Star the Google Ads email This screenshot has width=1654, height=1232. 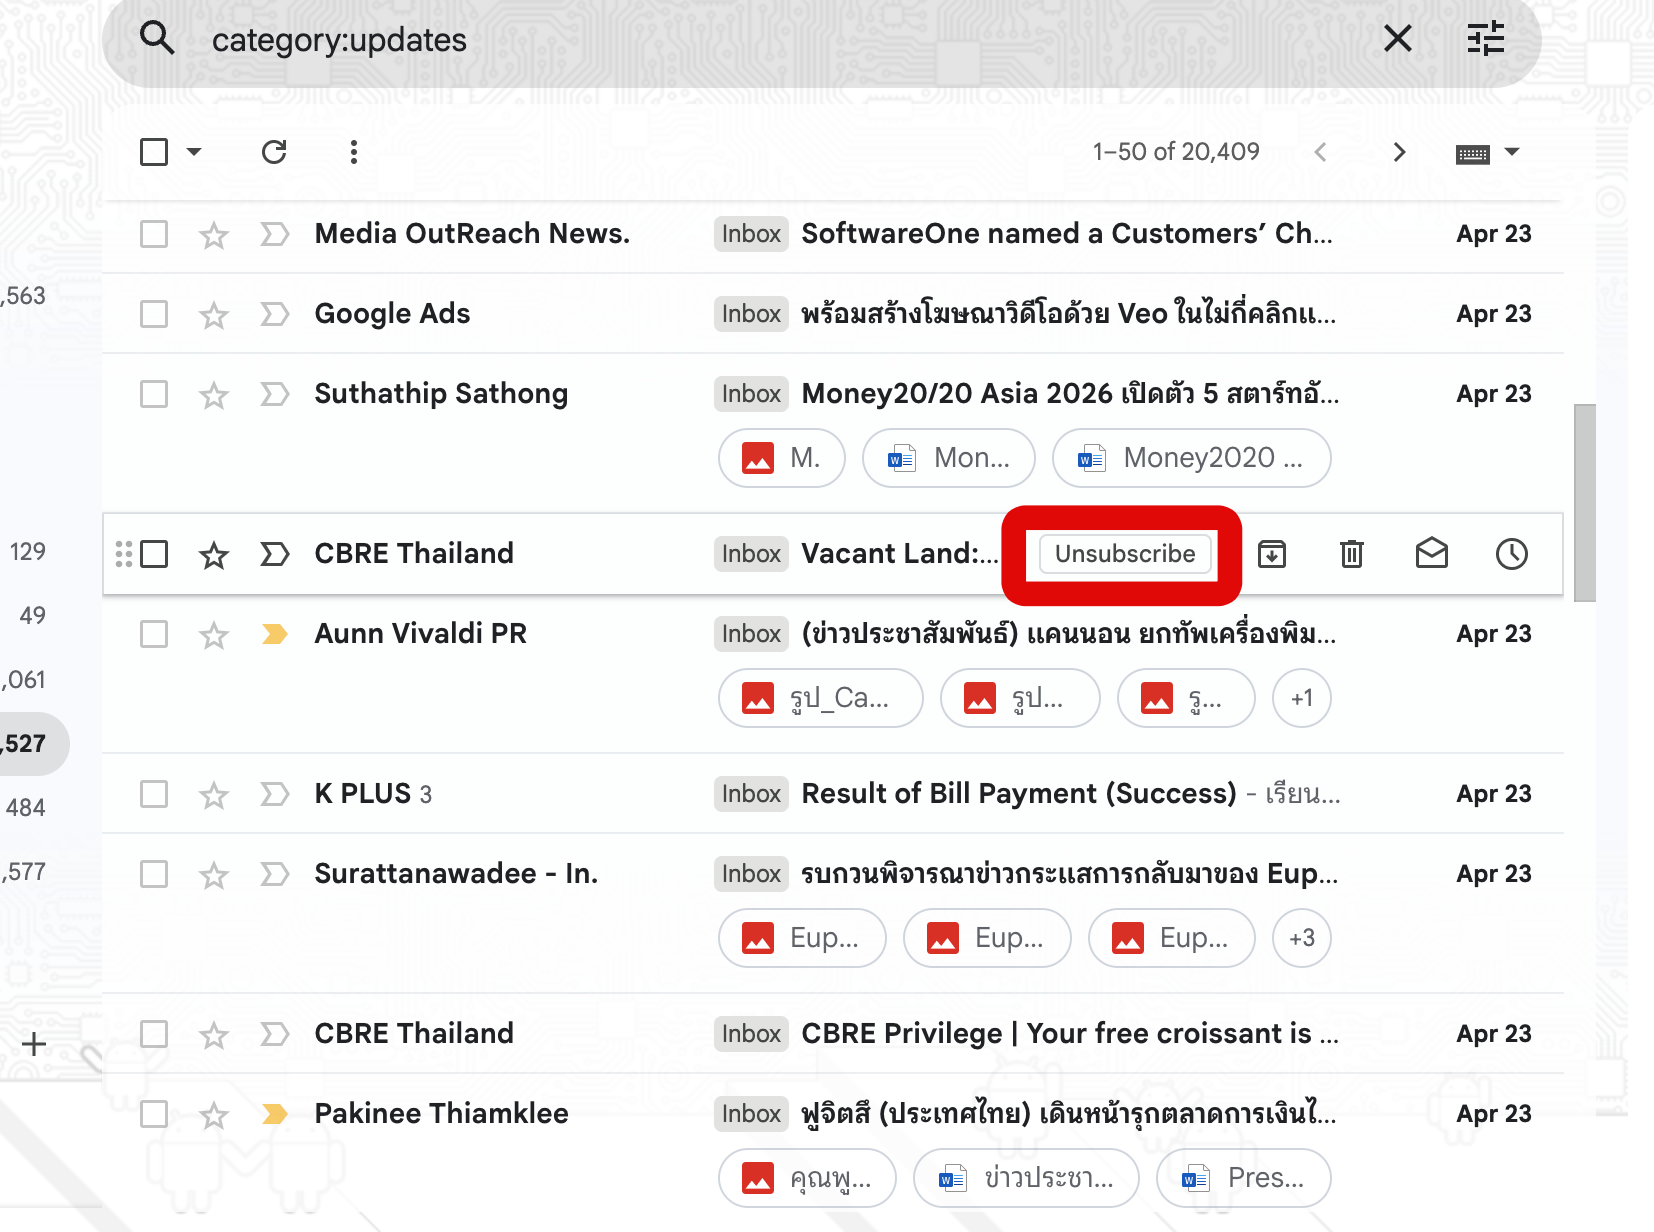(x=213, y=313)
